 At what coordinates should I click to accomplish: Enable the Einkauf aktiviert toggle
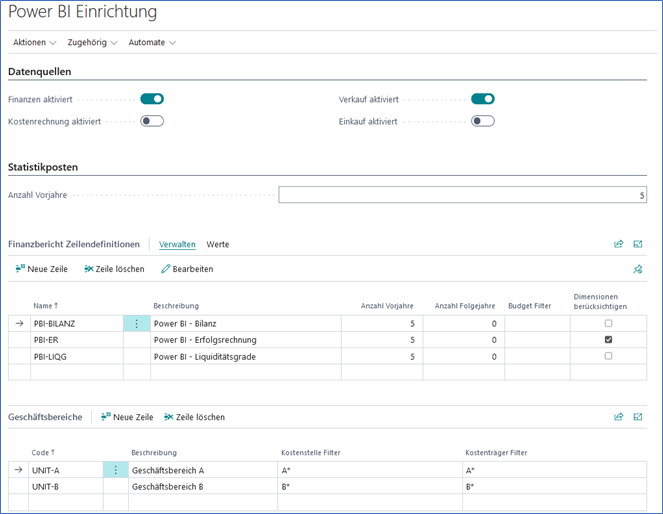pos(483,121)
